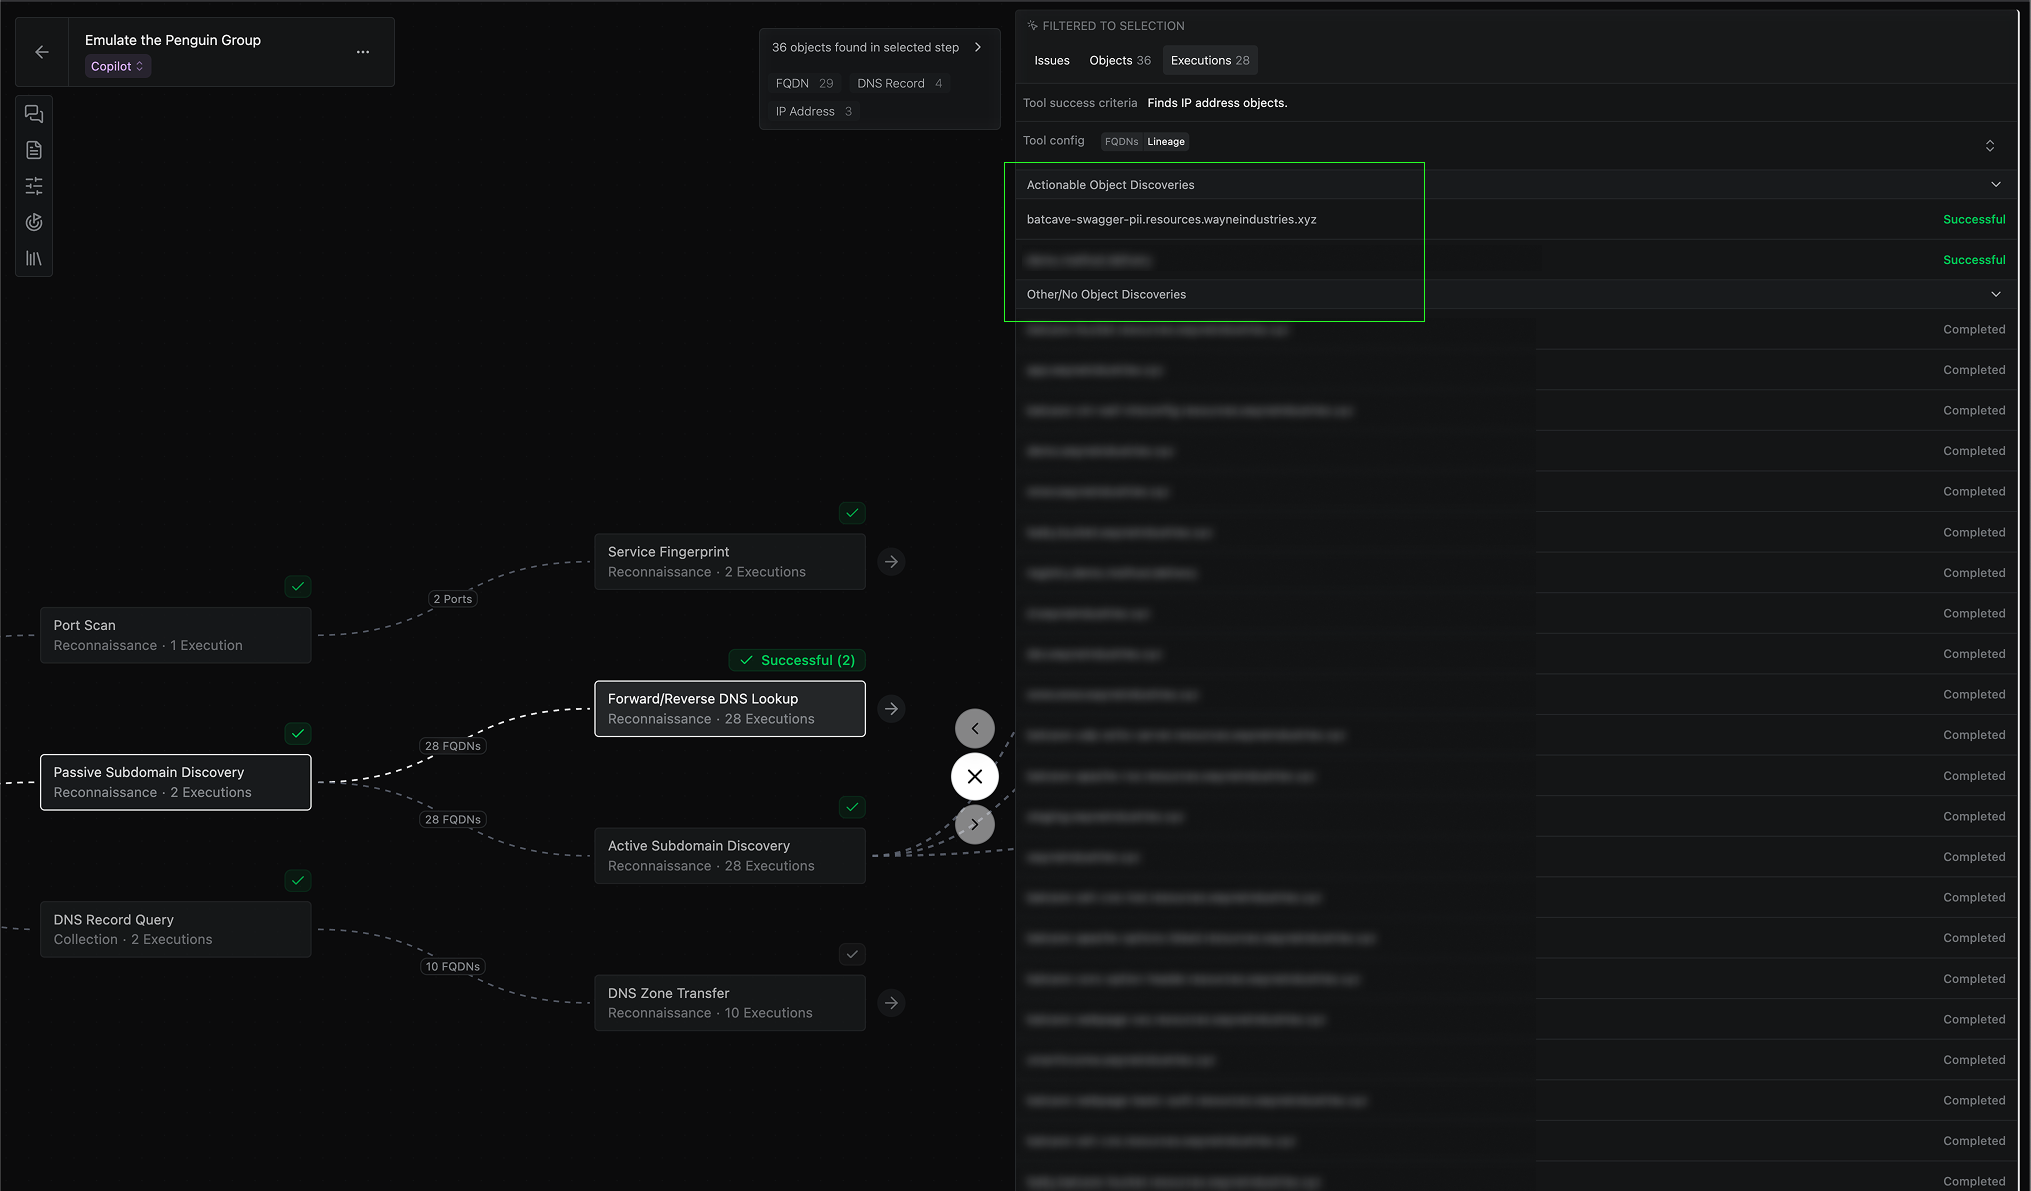
Task: Collapse Other/No Object Discoveries section
Action: point(1995,294)
